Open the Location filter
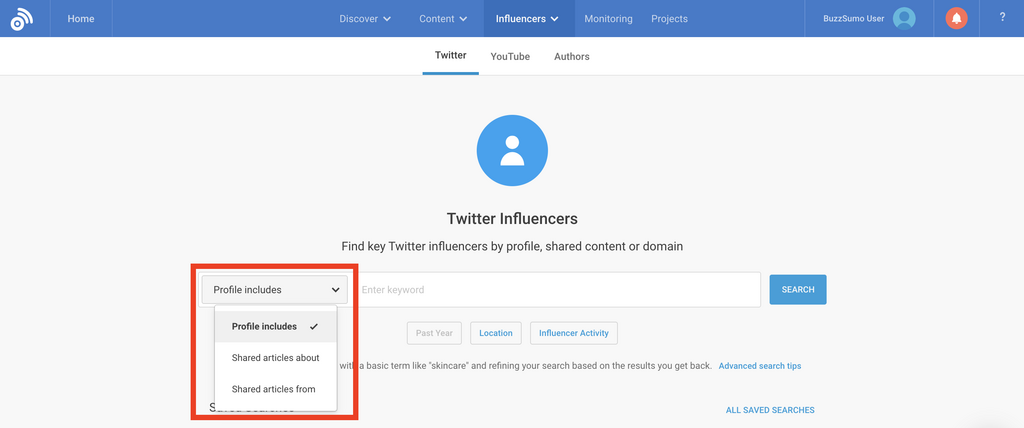 (x=495, y=333)
